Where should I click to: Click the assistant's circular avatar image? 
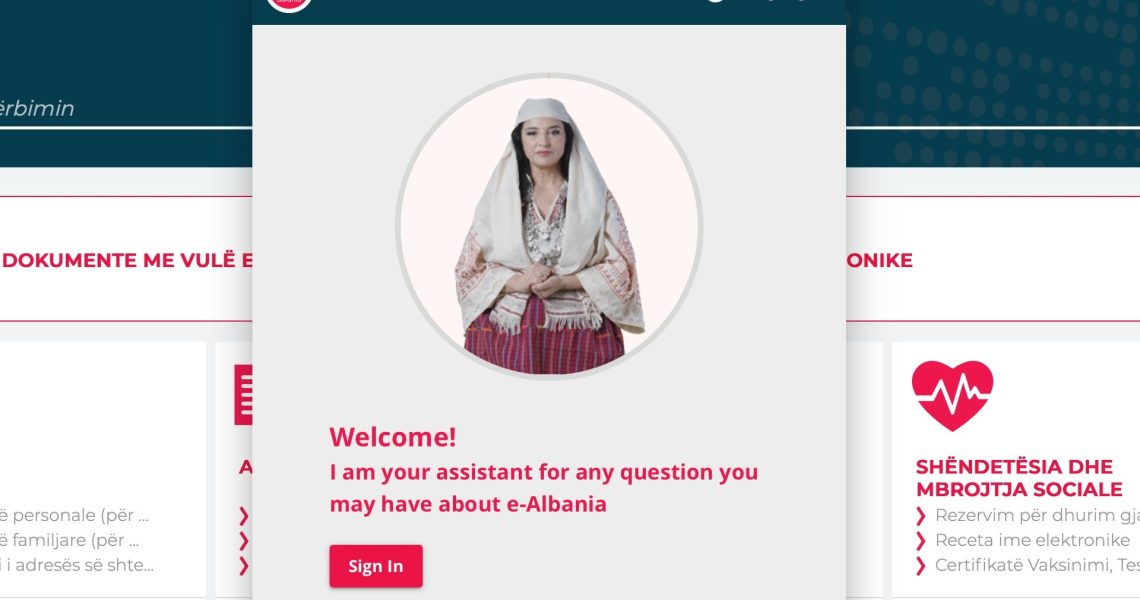[549, 225]
